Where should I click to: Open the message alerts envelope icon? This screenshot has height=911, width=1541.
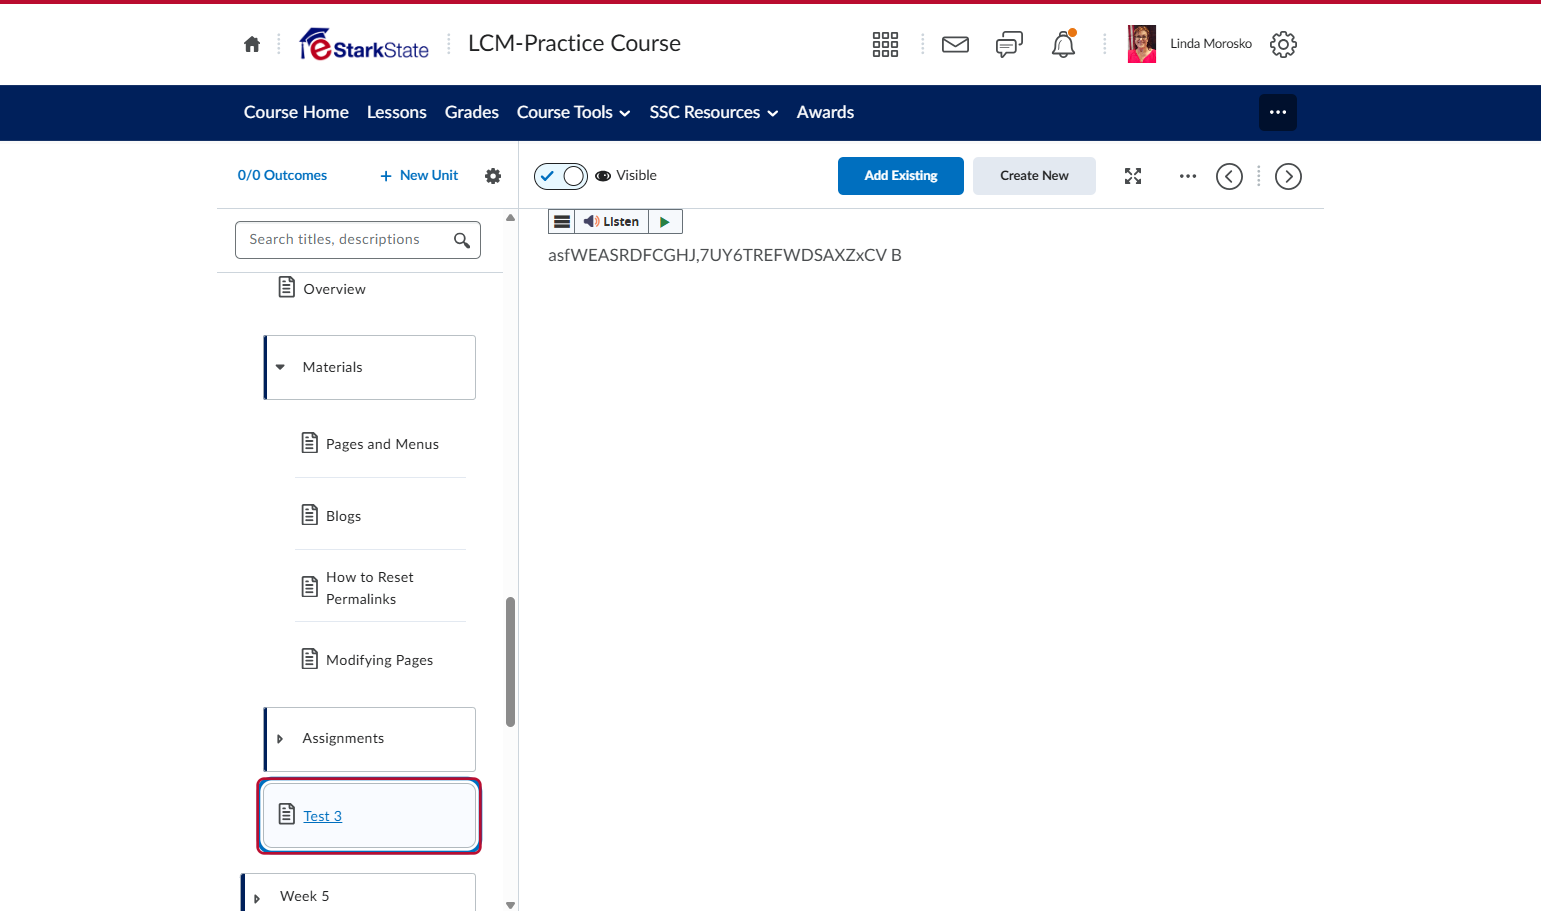[956, 44]
